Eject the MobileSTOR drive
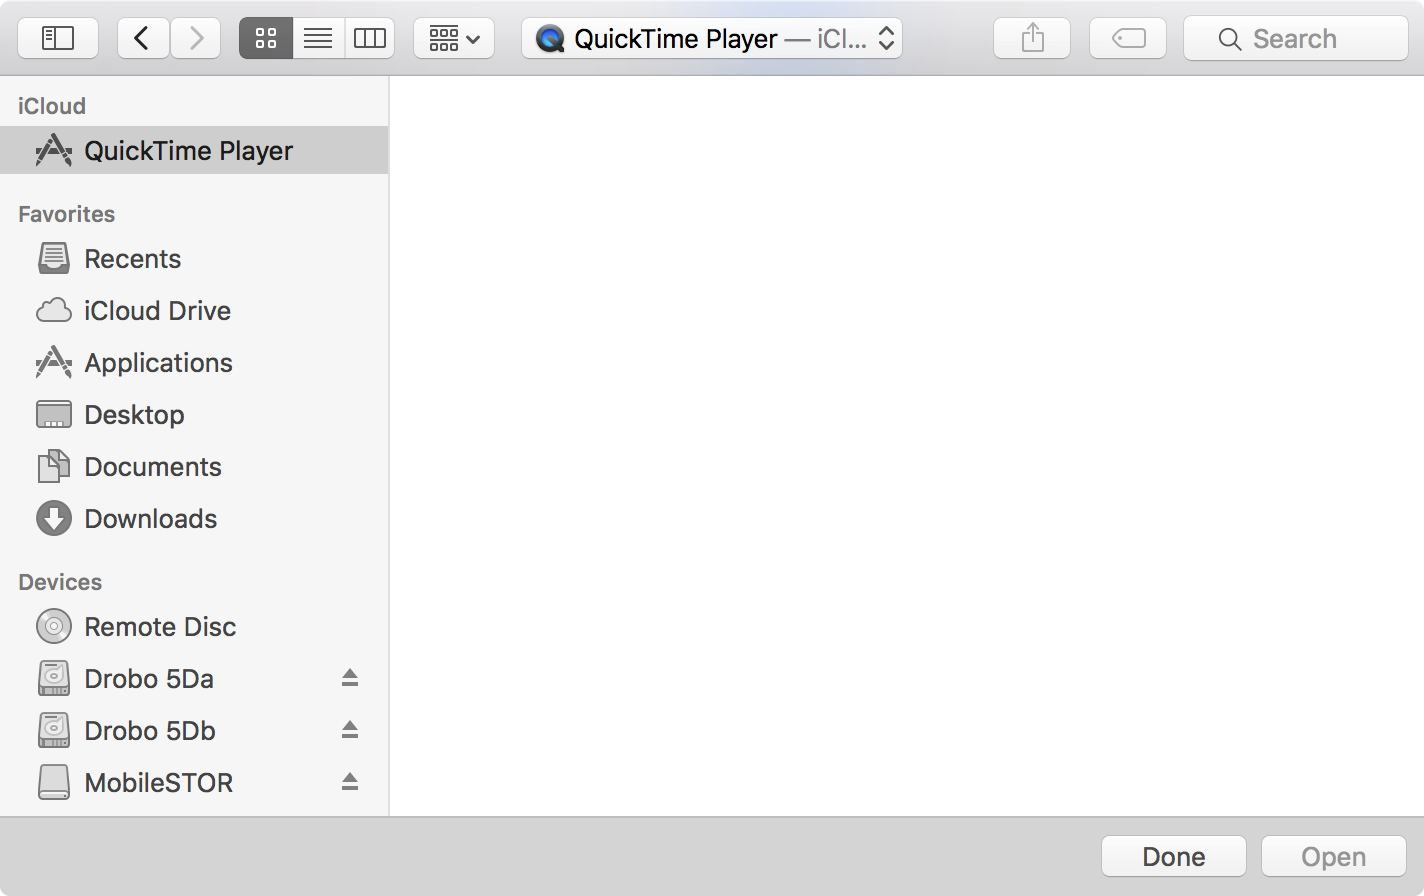Screen dimensions: 1424x896 pyautogui.click(x=349, y=782)
